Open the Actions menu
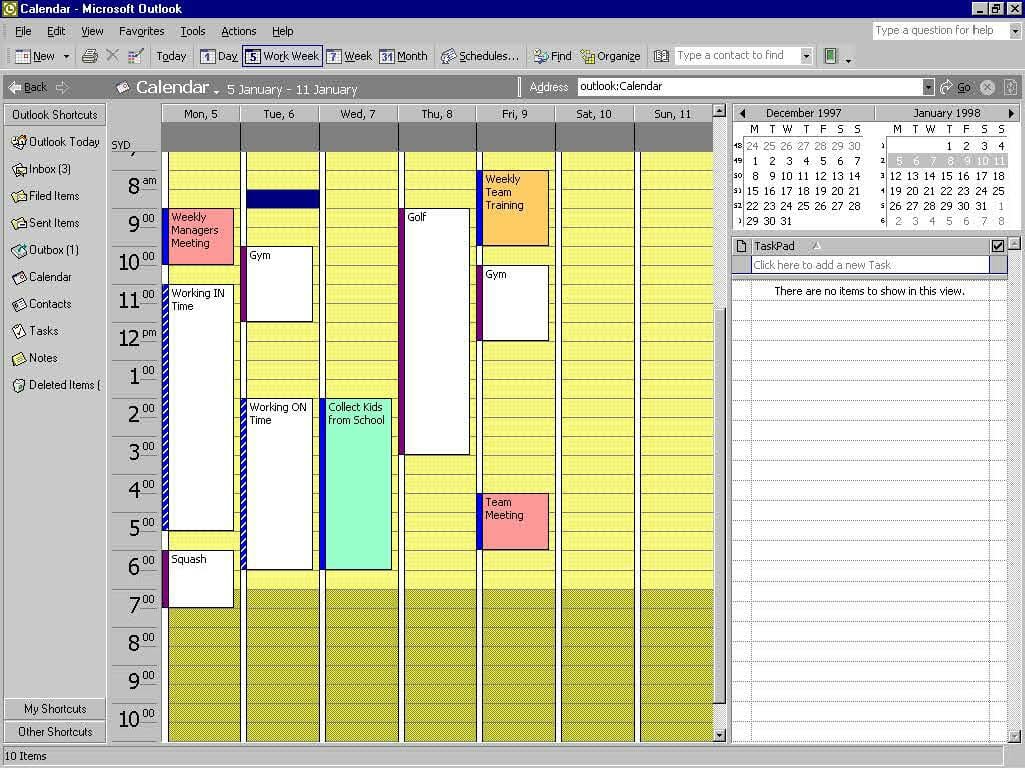The height and width of the screenshot is (770, 1025). (238, 31)
